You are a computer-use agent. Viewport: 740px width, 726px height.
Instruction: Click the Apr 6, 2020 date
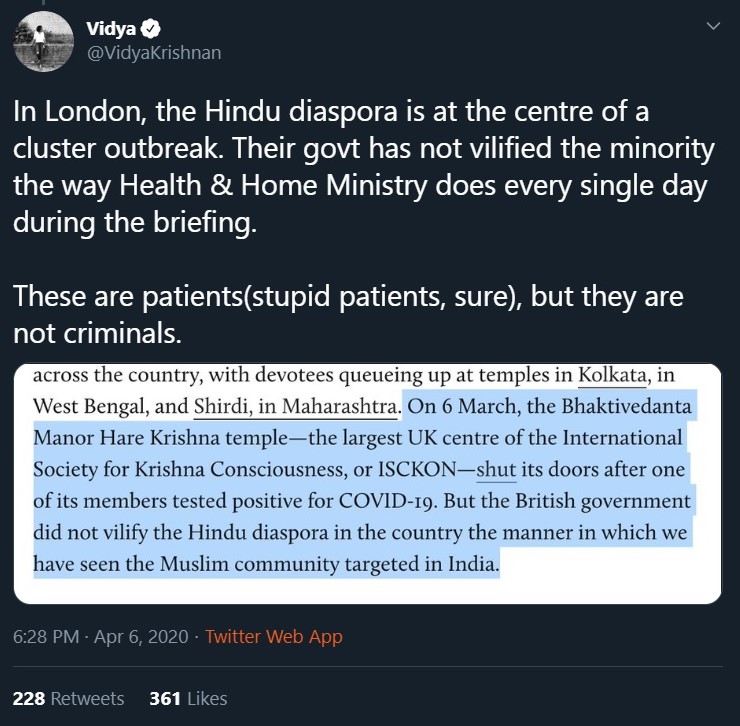[143, 636]
